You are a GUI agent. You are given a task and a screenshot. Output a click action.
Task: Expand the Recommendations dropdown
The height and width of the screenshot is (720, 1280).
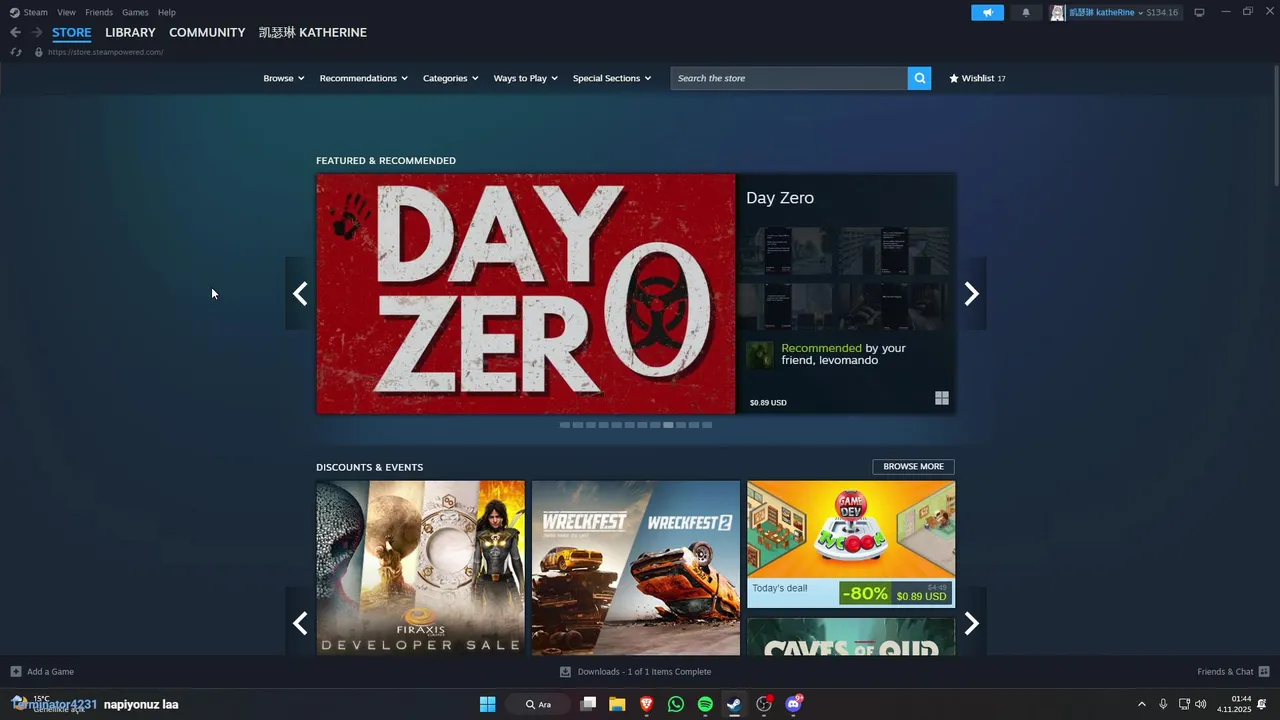(363, 78)
